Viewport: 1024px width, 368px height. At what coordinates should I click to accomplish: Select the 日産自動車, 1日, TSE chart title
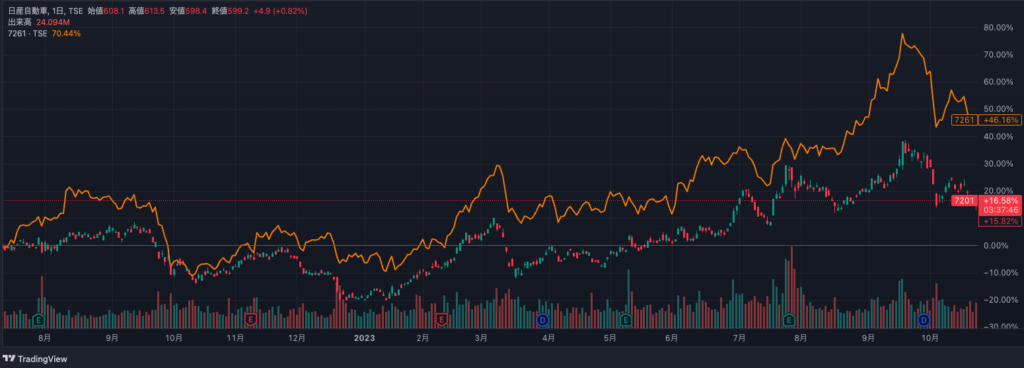pyautogui.click(x=45, y=11)
